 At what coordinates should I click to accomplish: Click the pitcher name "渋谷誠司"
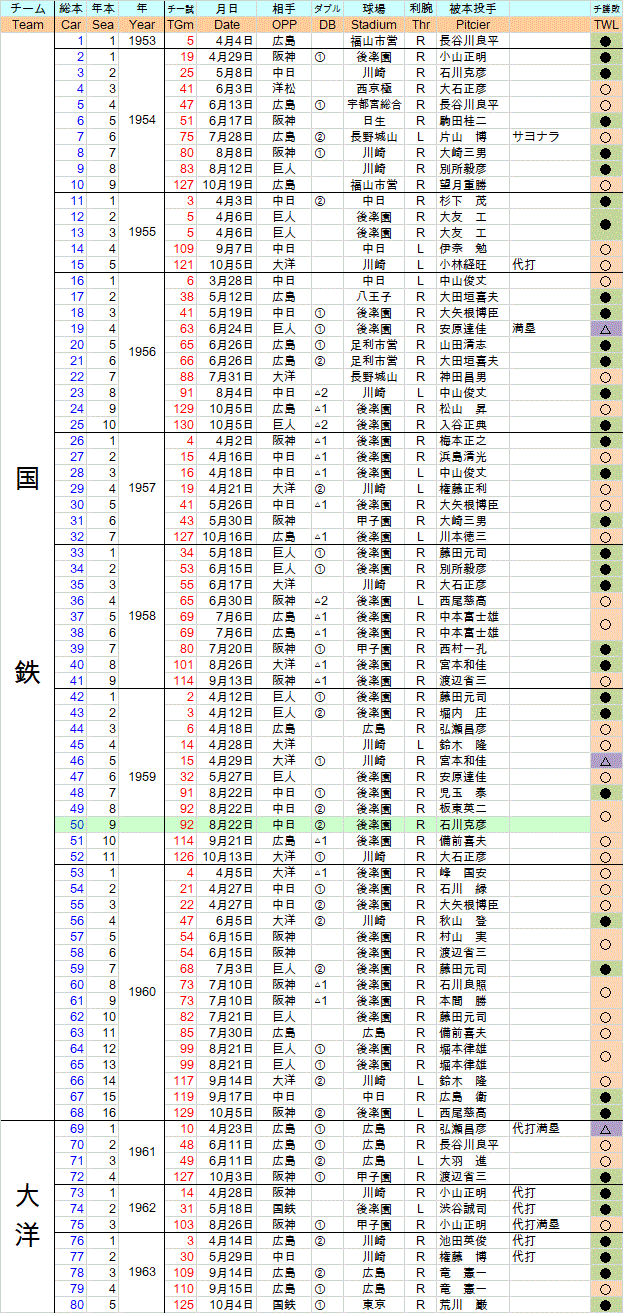[464, 1208]
